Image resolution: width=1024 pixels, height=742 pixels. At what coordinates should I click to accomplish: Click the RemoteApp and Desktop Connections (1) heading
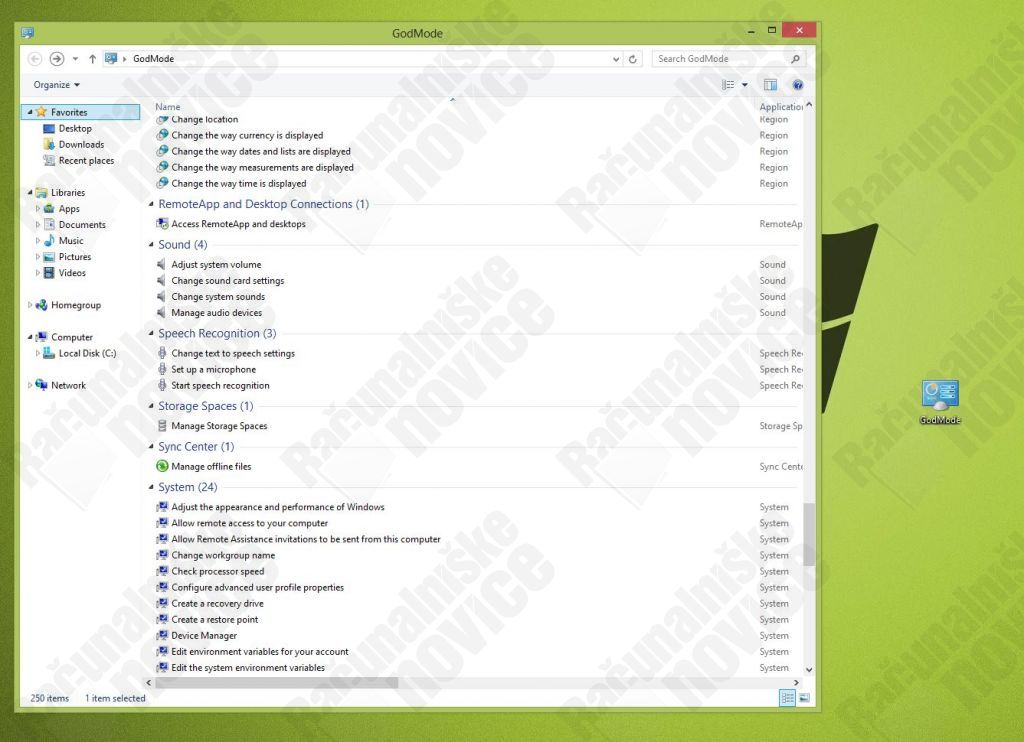(263, 204)
